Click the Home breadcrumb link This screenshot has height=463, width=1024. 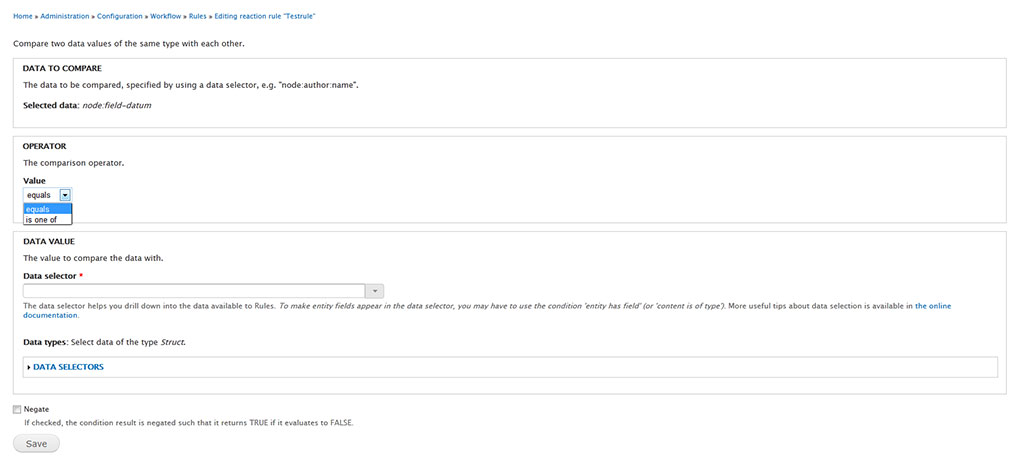point(23,17)
